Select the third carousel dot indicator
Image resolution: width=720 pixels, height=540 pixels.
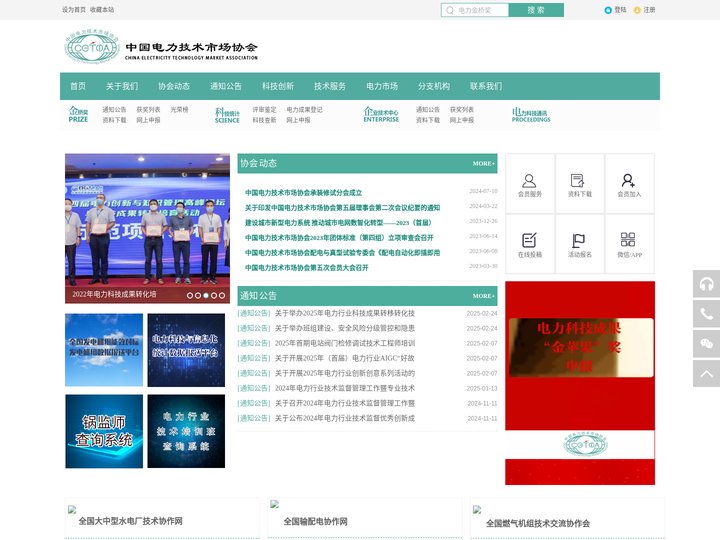point(206,295)
